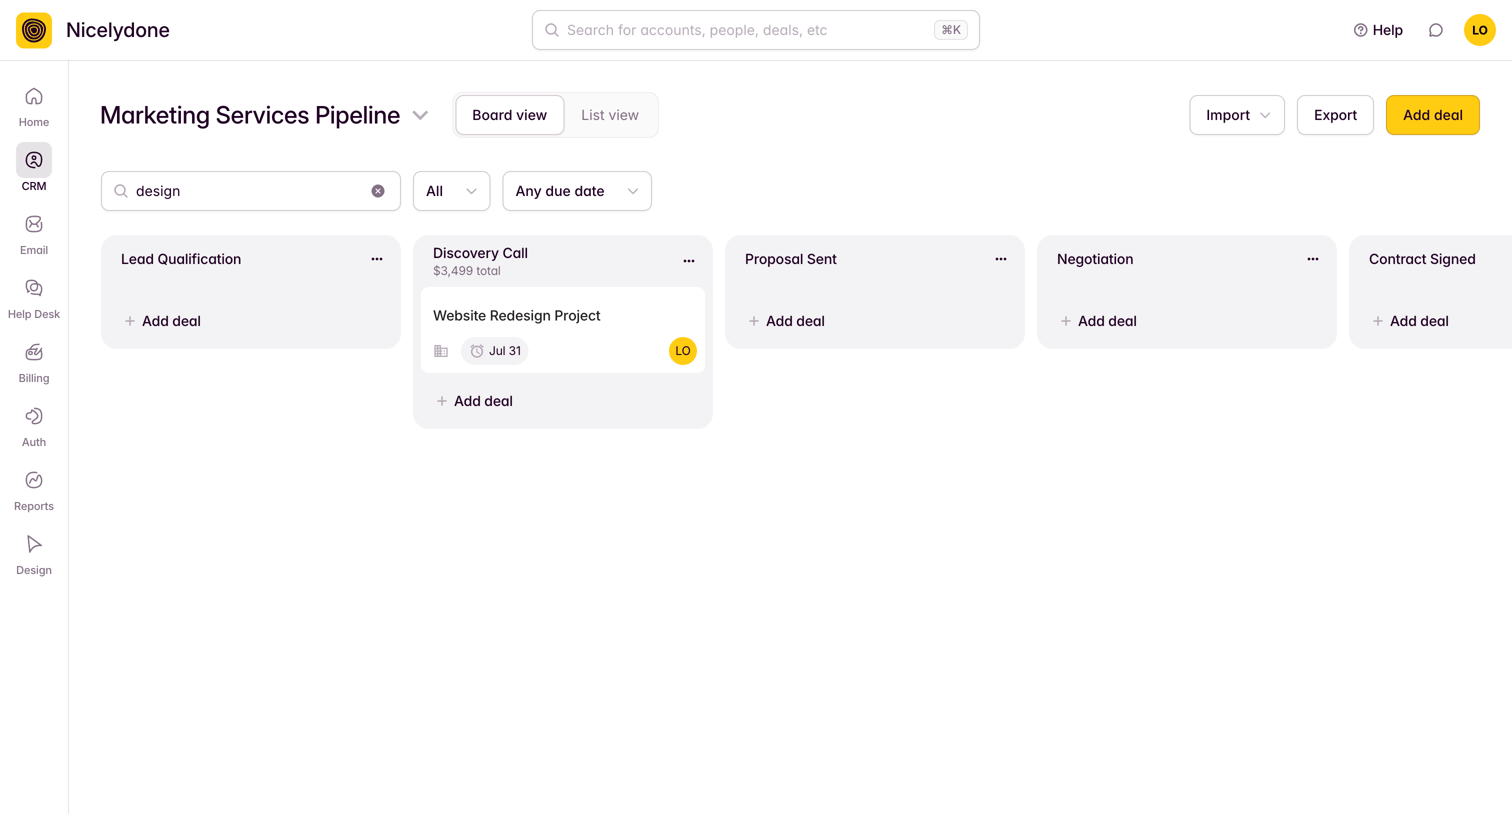Select the CRM sidebar icon
The image size is (1512, 814).
click(x=34, y=160)
